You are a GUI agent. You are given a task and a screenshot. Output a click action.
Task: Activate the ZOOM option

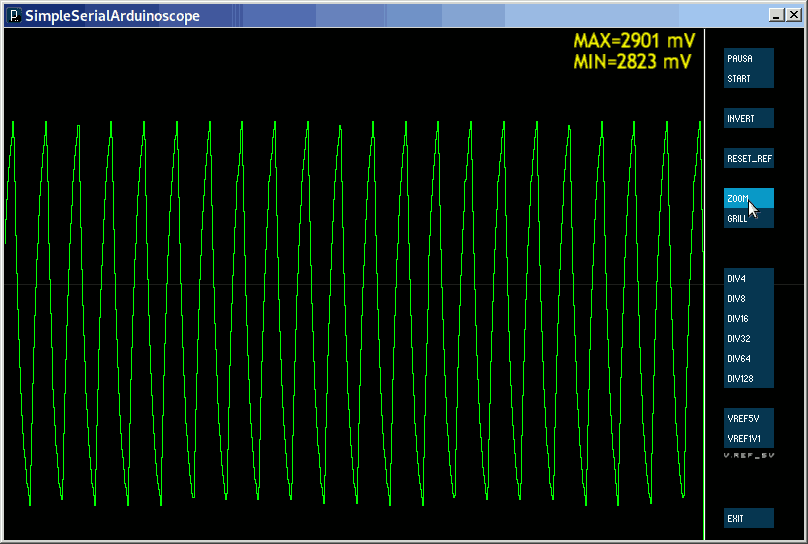tap(748, 198)
